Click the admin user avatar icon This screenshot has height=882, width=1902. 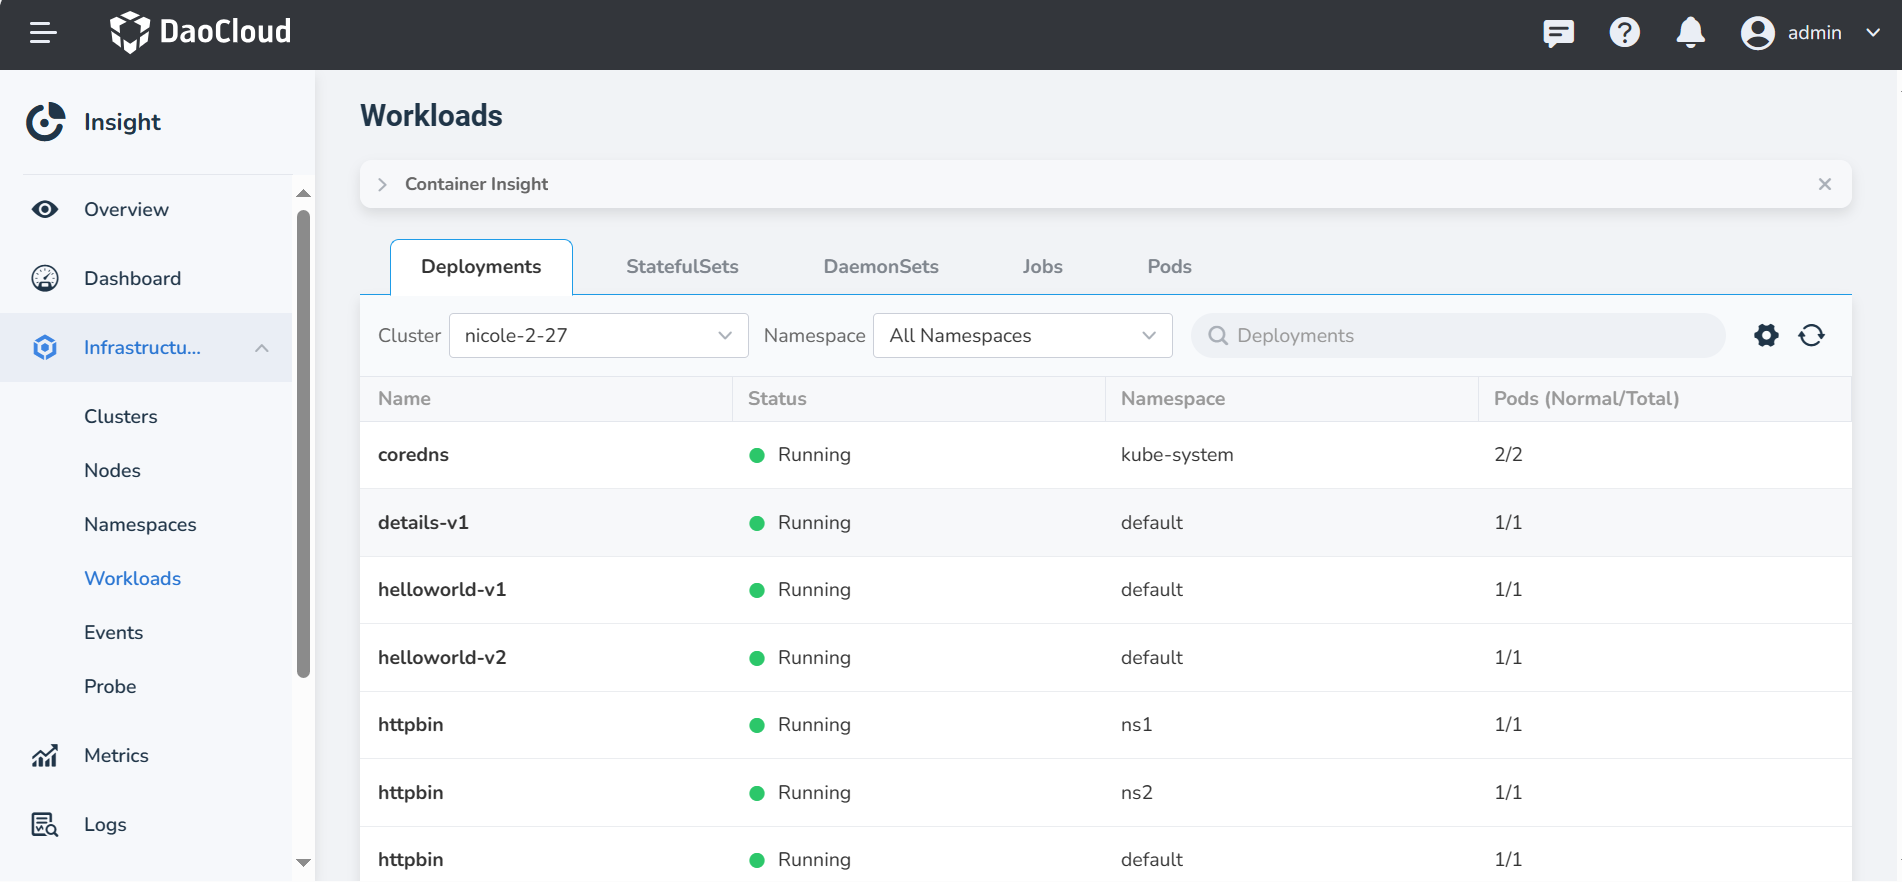coord(1757,33)
